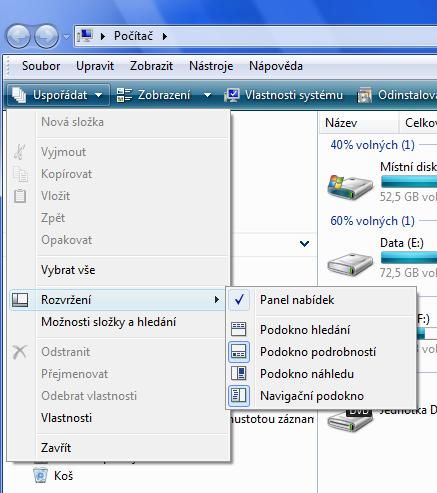Expand the Rozvržení submenu arrow
This screenshot has height=493, width=437.
click(x=217, y=300)
